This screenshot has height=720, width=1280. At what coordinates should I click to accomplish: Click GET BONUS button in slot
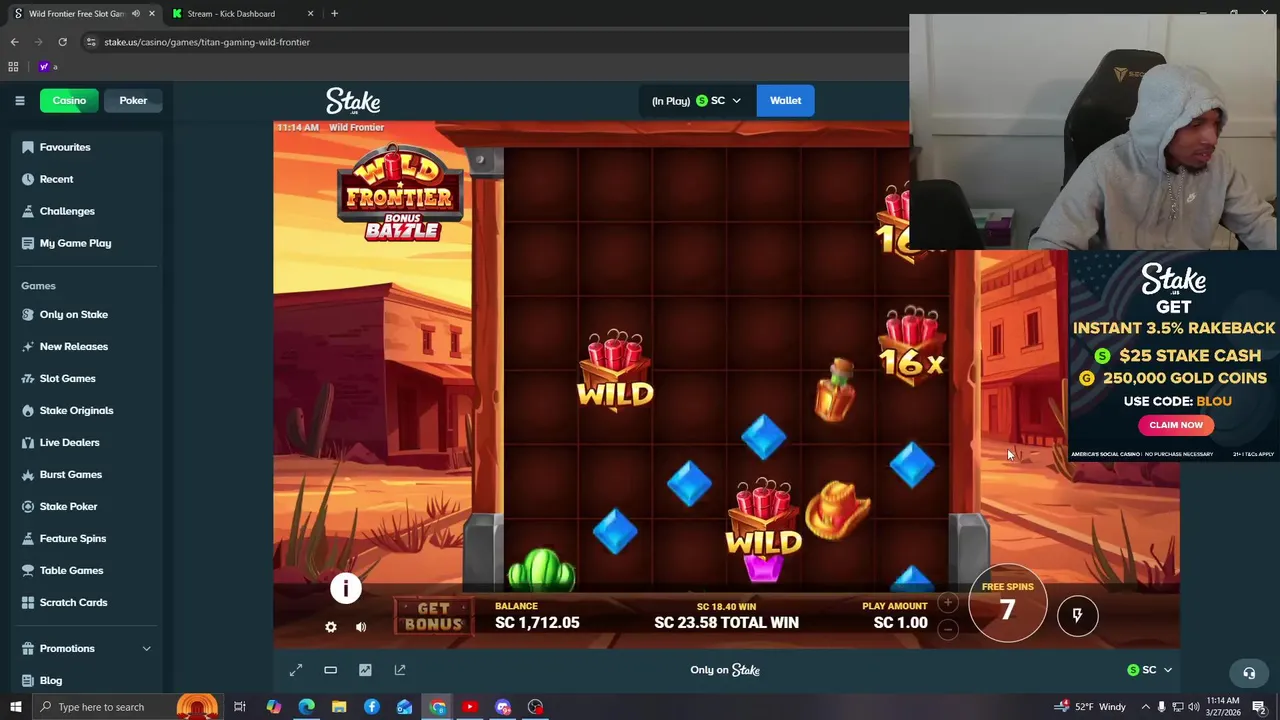click(433, 616)
